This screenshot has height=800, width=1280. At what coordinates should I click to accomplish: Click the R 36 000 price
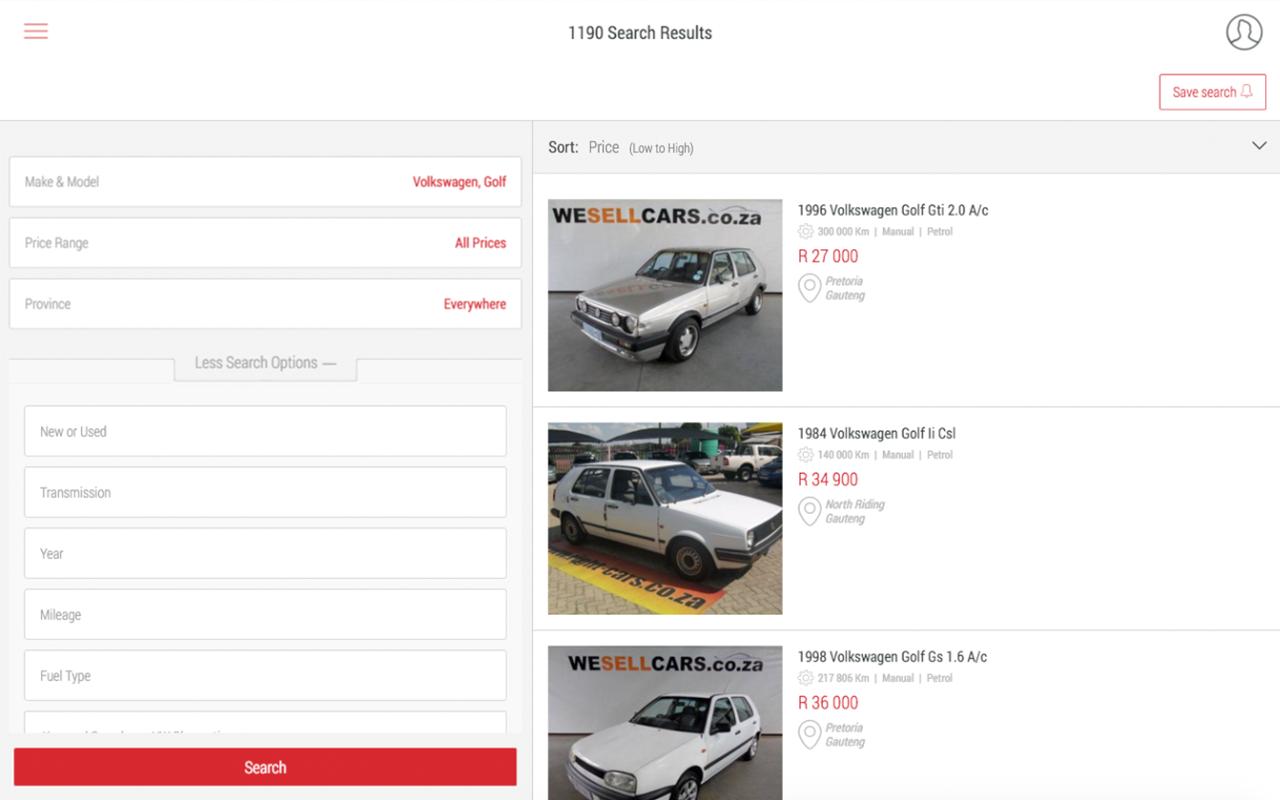[x=828, y=703]
